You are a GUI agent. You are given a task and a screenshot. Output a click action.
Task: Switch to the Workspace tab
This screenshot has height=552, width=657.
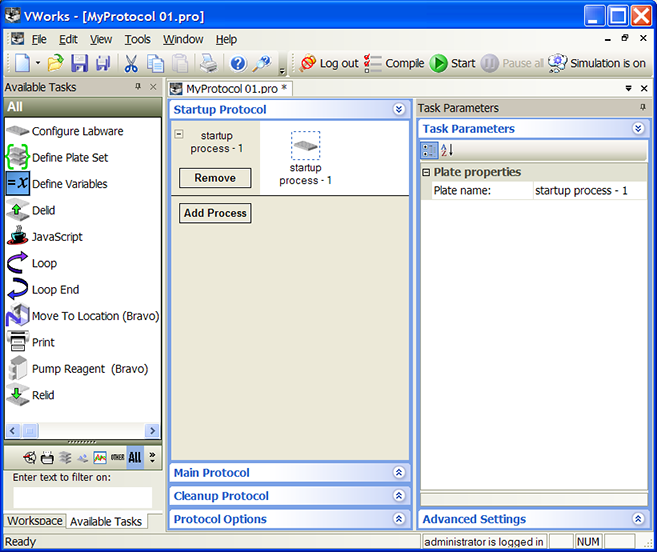(x=35, y=521)
